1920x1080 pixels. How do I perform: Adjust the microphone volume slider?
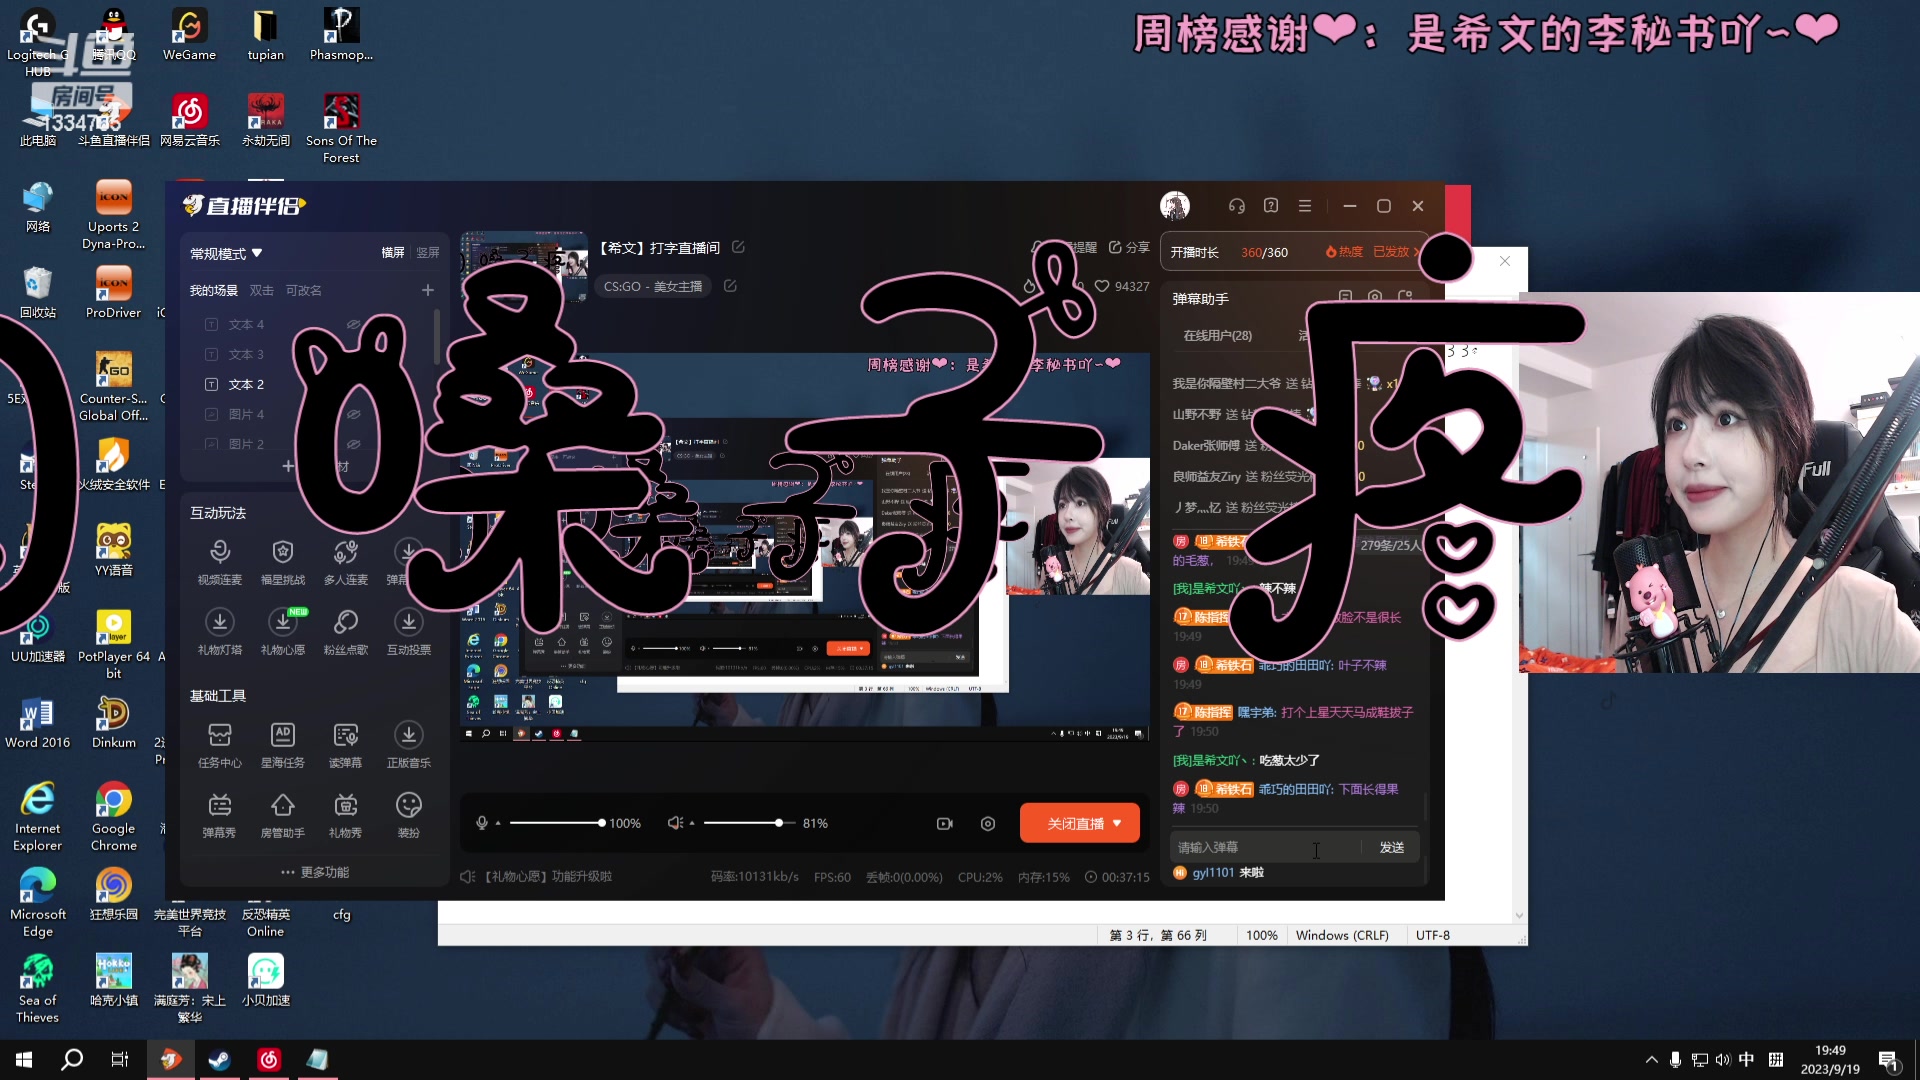click(x=557, y=823)
